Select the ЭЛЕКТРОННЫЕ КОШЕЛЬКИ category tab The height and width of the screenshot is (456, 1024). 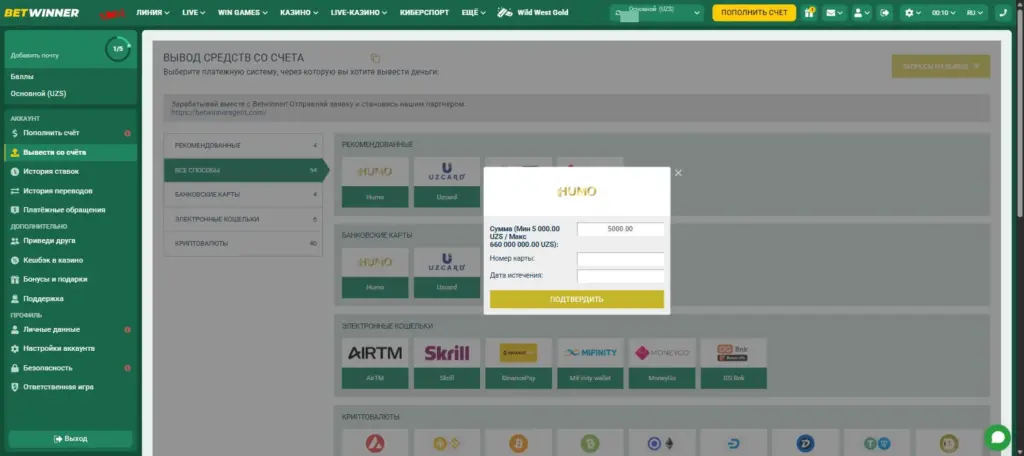pyautogui.click(x=243, y=219)
